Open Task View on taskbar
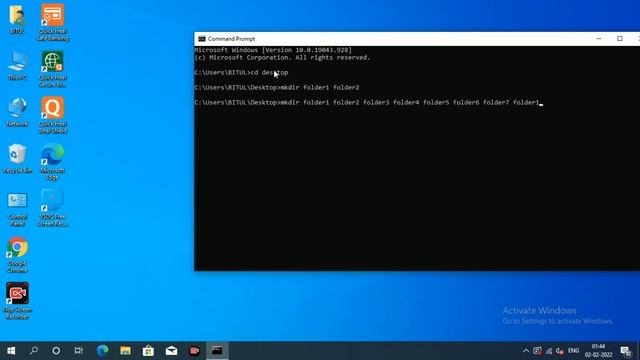 point(79,351)
